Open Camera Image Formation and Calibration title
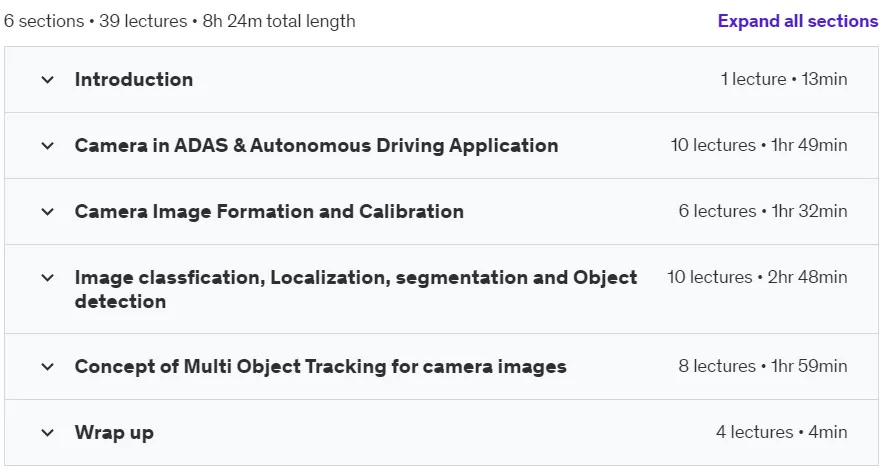The height and width of the screenshot is (471, 883). click(269, 211)
